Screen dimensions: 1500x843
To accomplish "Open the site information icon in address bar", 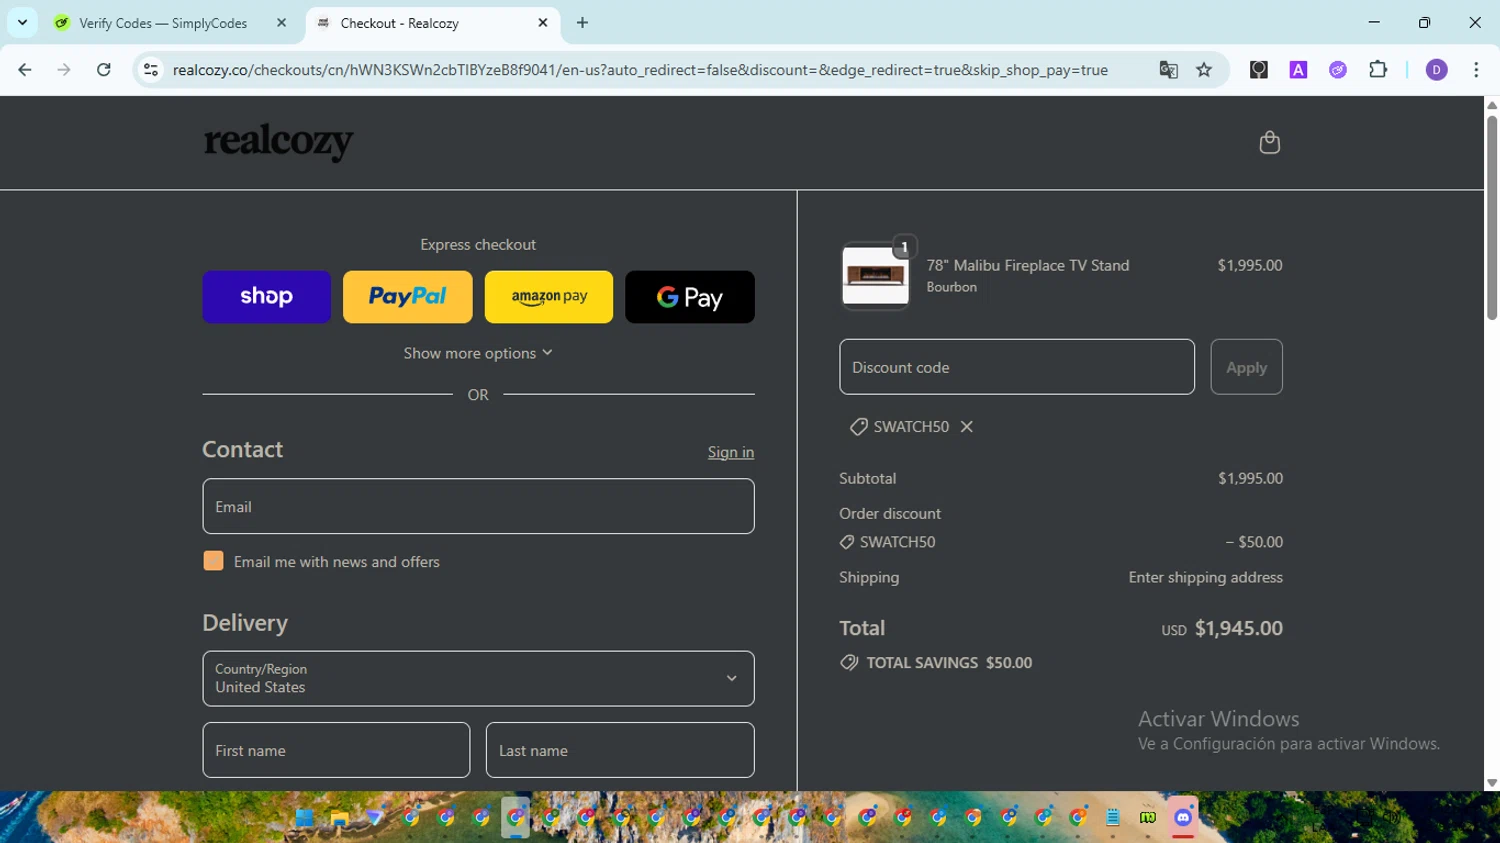I will coord(151,70).
